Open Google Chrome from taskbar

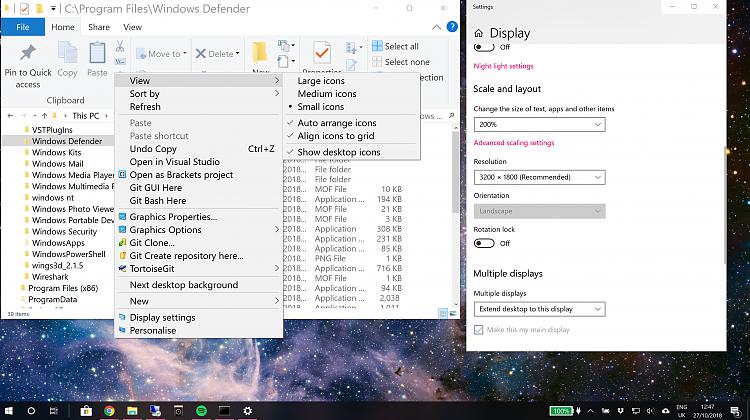pos(109,410)
